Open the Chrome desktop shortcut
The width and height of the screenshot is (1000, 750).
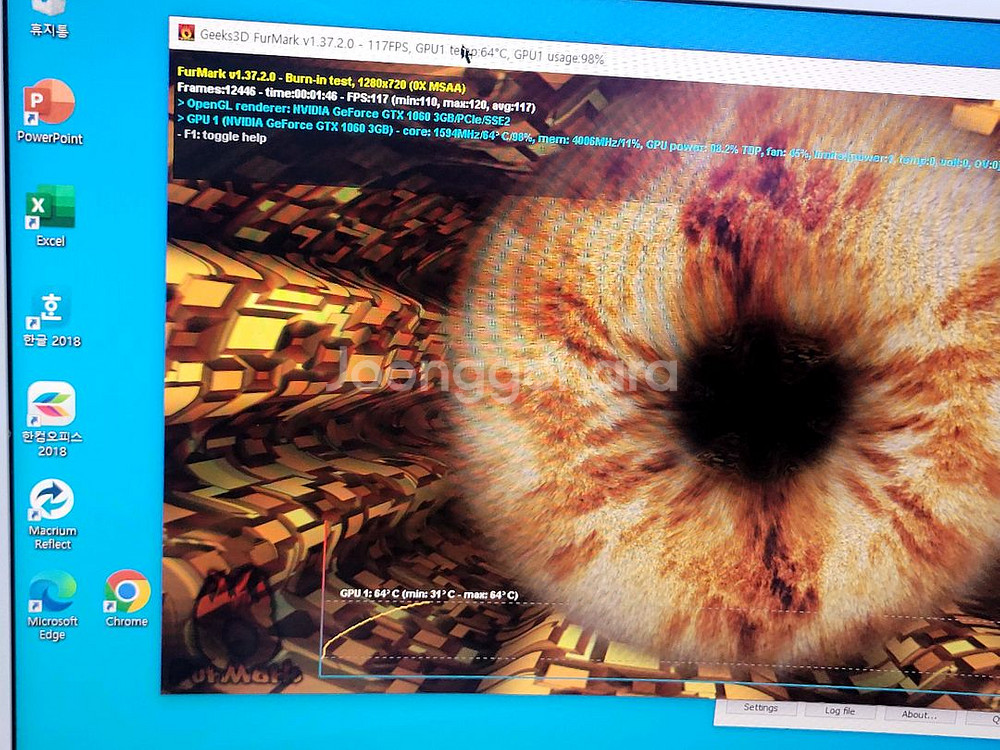(x=127, y=598)
